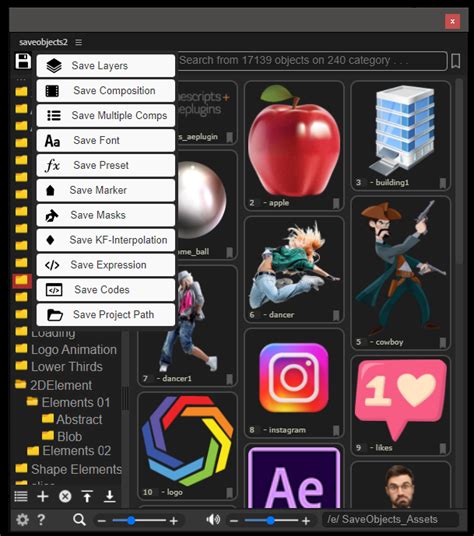Click the floppy disk save icon
This screenshot has height=536, width=474.
pos(23,62)
